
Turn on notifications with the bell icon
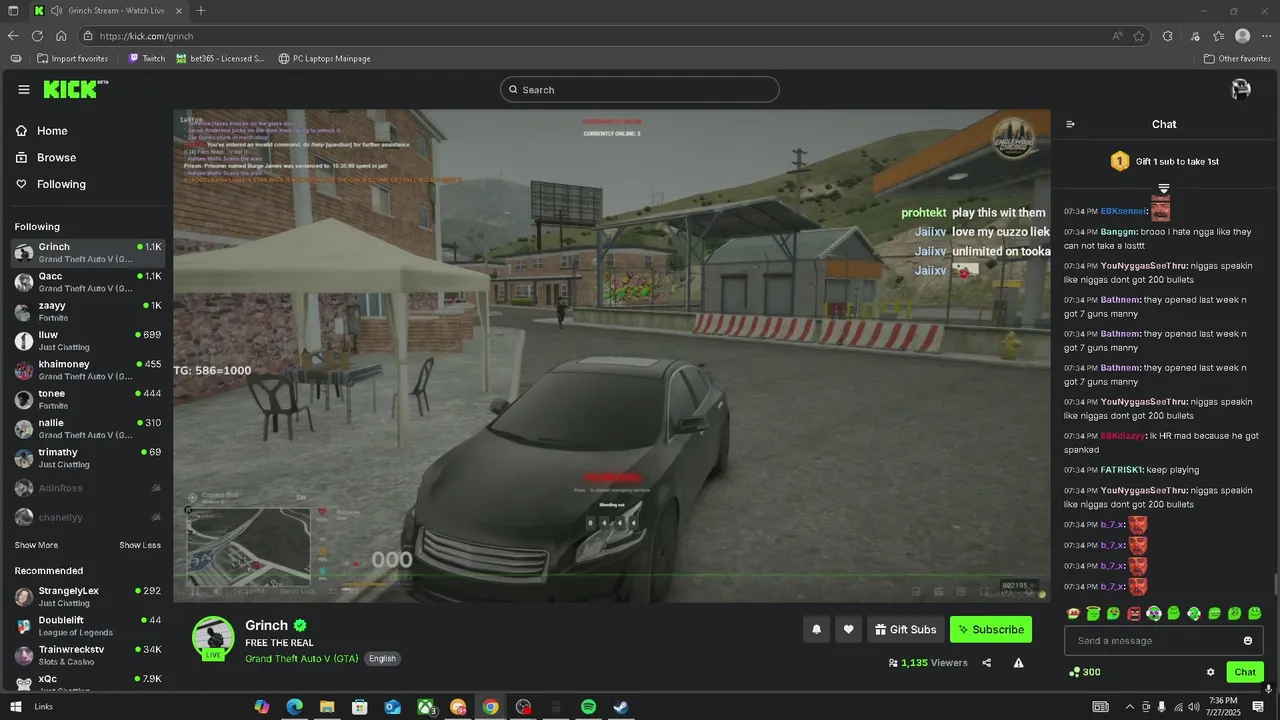click(816, 629)
